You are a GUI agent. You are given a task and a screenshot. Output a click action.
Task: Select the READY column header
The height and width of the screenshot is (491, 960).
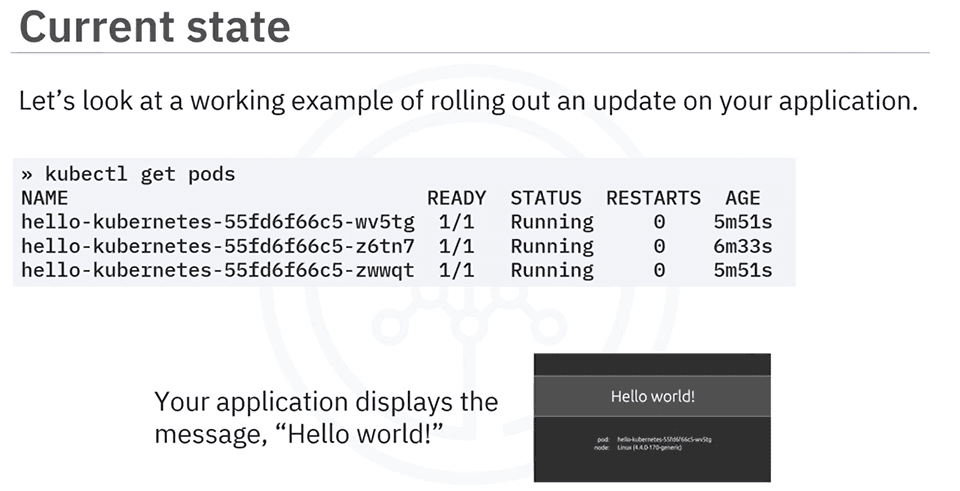coord(456,198)
